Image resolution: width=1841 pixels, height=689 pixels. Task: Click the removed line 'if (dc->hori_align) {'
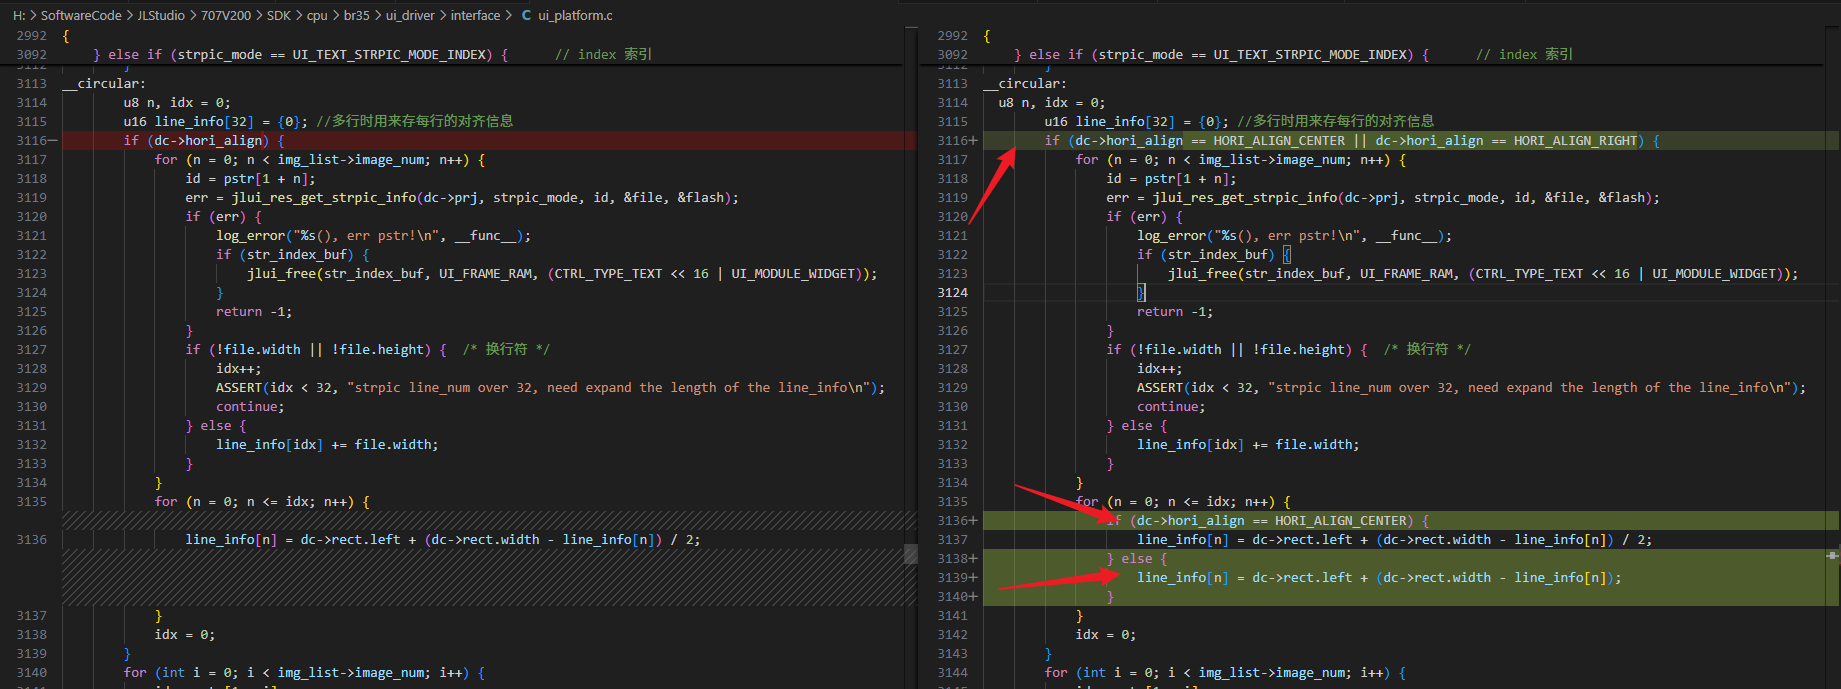click(204, 141)
